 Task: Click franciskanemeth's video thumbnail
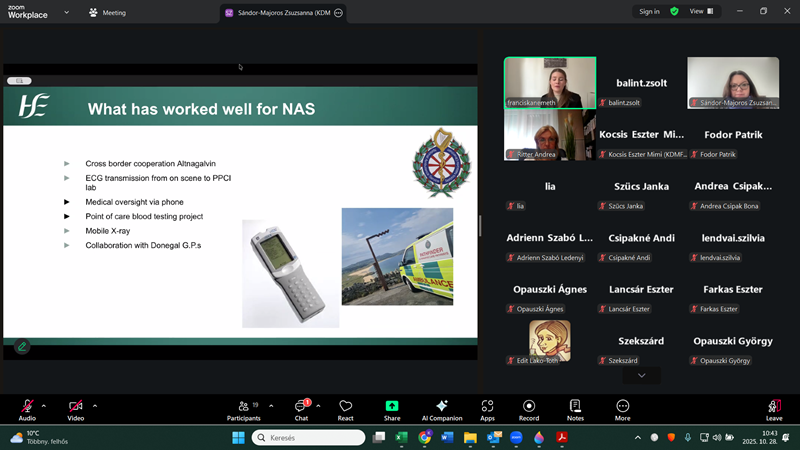[x=549, y=83]
